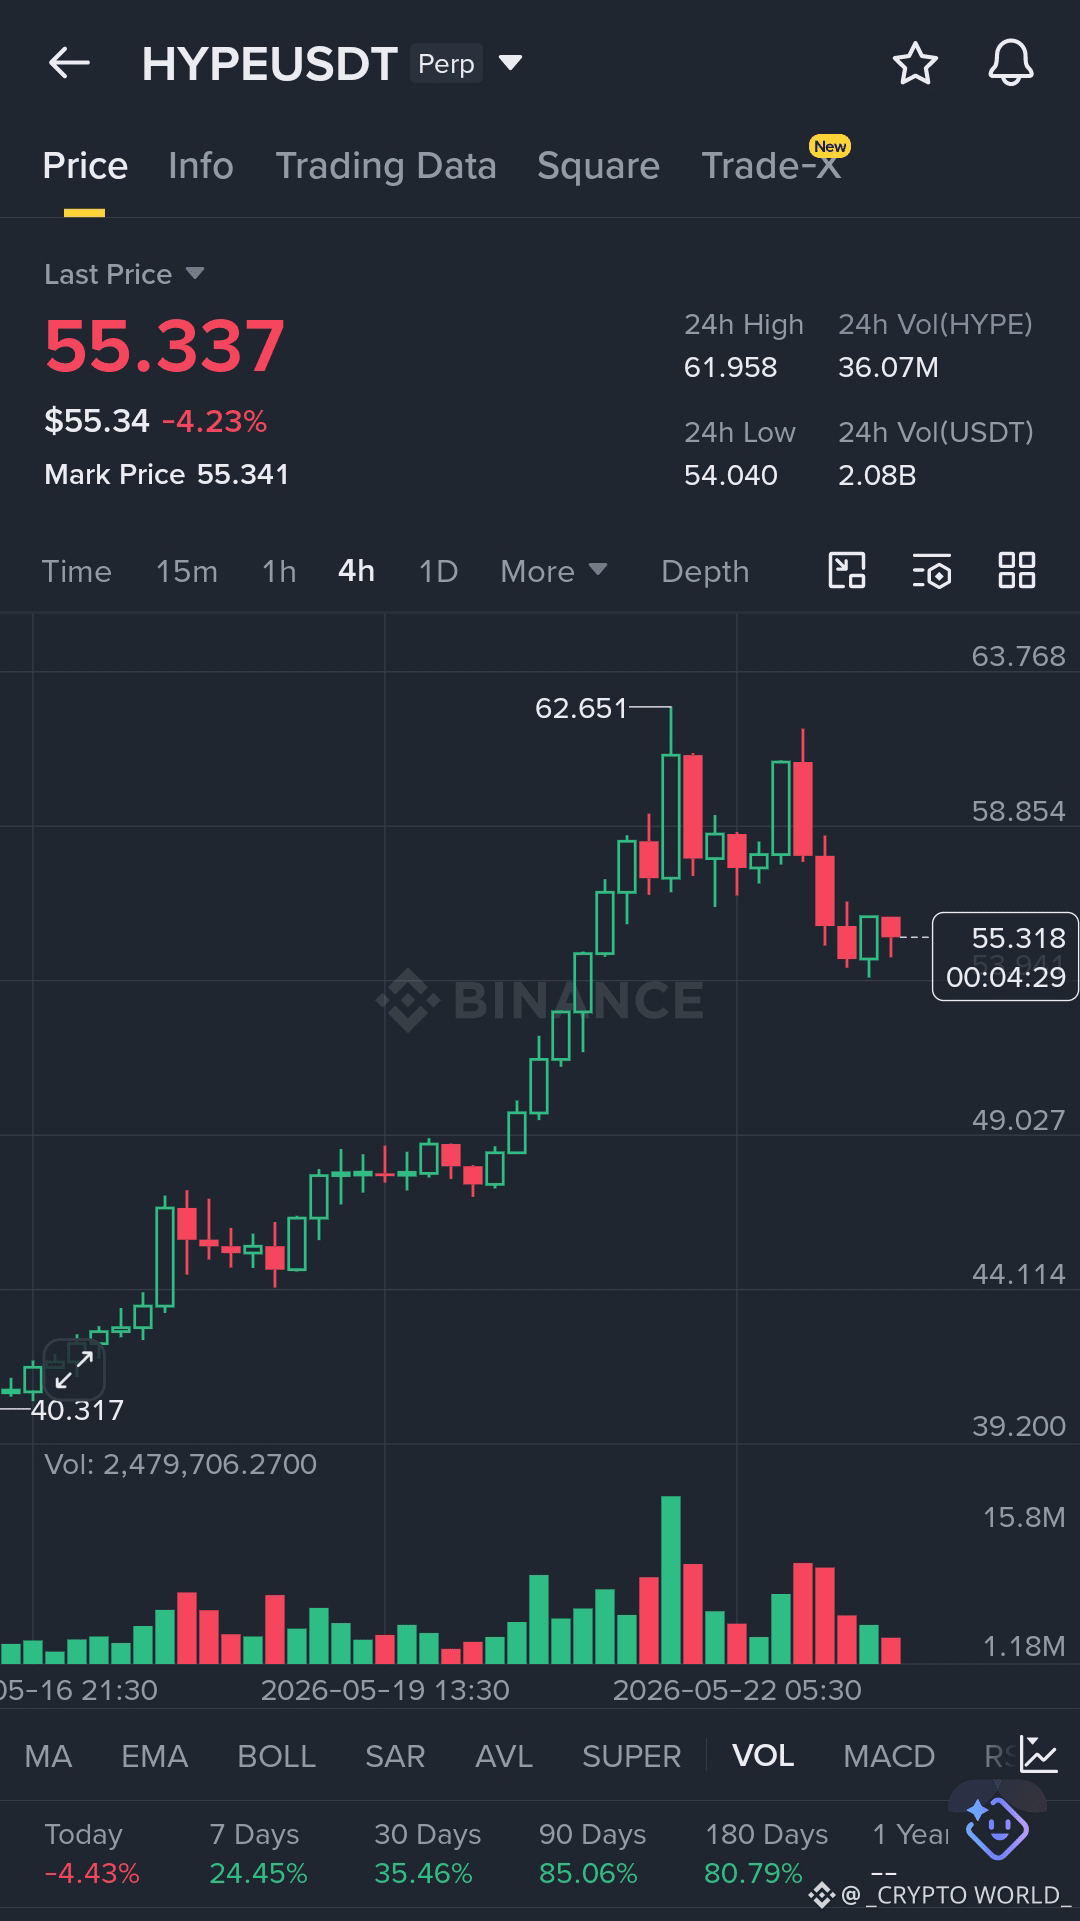The image size is (1080, 1921).
Task: Tap the 2026-05-22 05:30 time axis label
Action: pyautogui.click(x=737, y=1690)
